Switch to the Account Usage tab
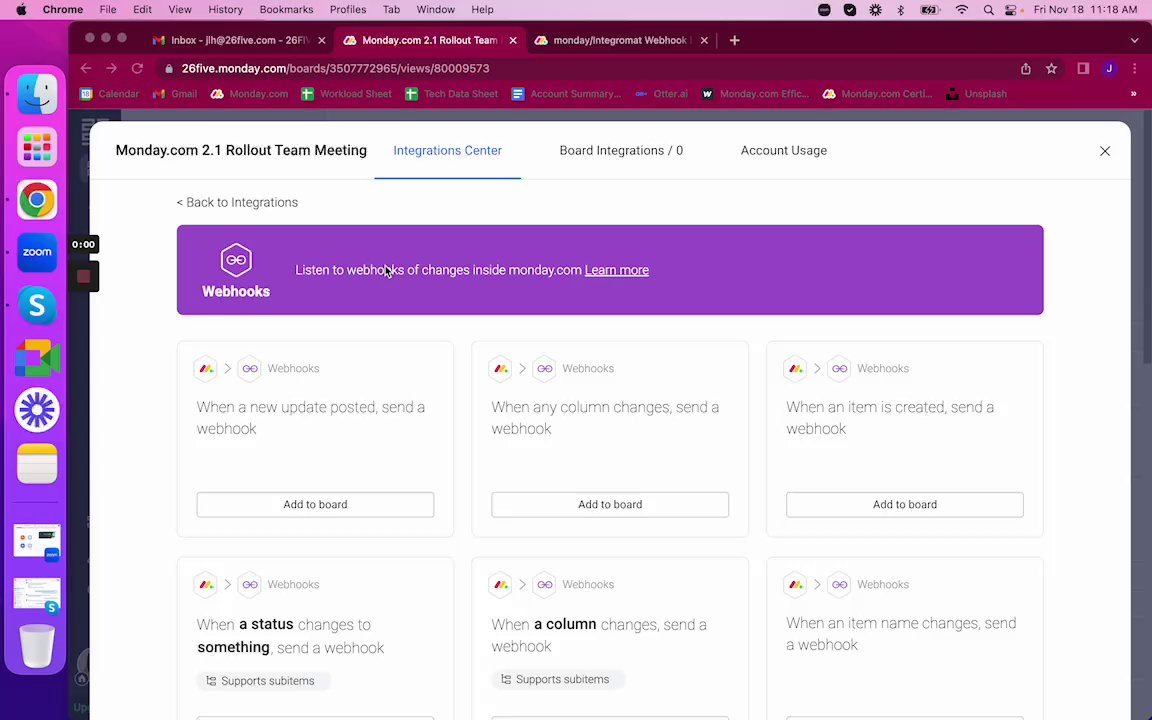Image resolution: width=1152 pixels, height=720 pixels. tap(783, 151)
